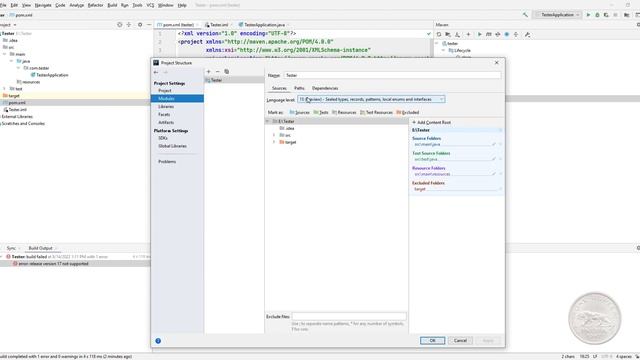Open the Refactor menu
This screenshot has width=640, height=360.
96,5
